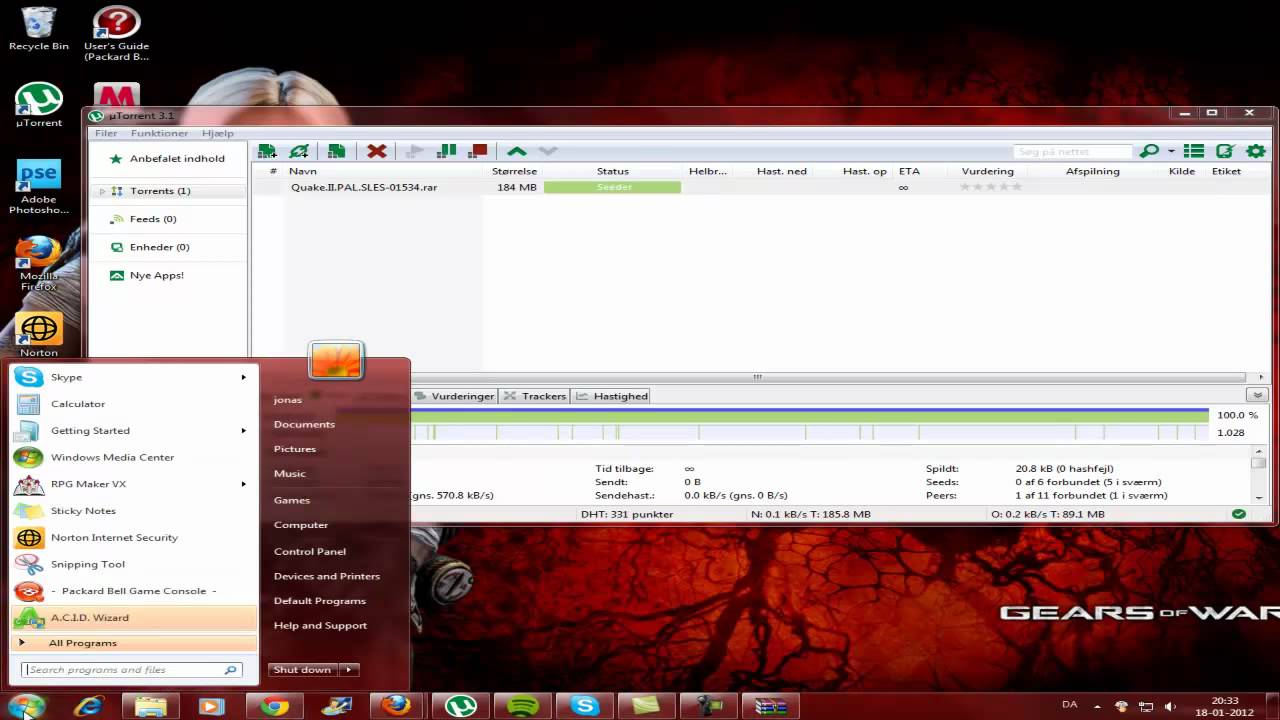Screen dimensions: 1280x720
Task: Expand Skype jump list arrow
Action: tap(243, 377)
